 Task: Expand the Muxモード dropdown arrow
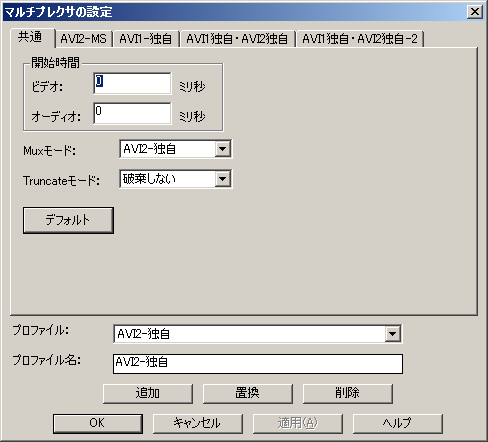(222, 149)
